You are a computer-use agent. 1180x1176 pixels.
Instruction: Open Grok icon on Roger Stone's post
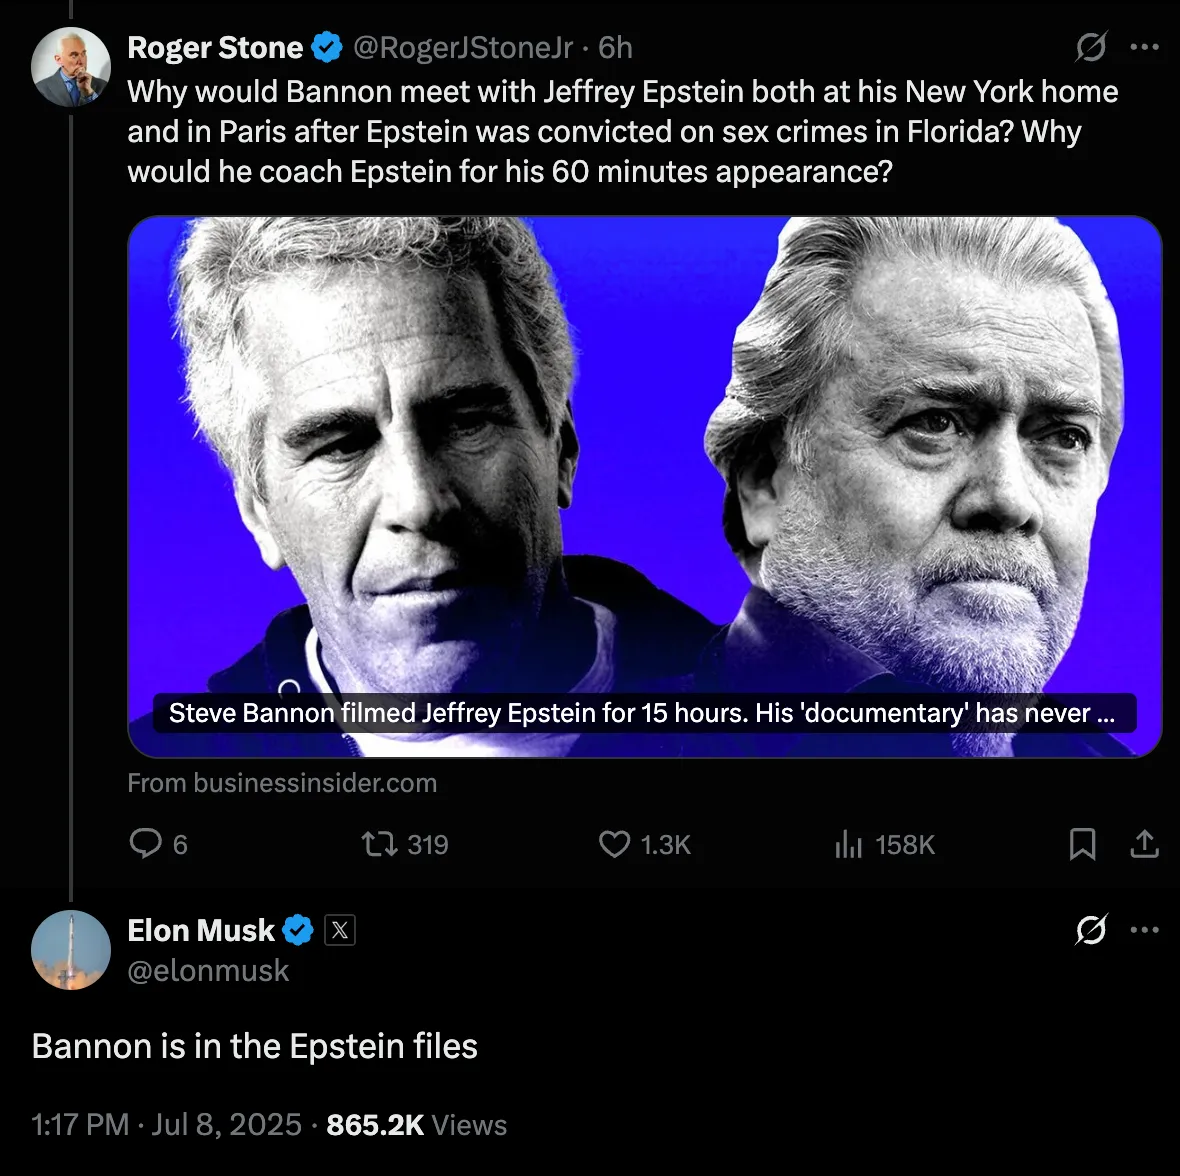point(1091,47)
